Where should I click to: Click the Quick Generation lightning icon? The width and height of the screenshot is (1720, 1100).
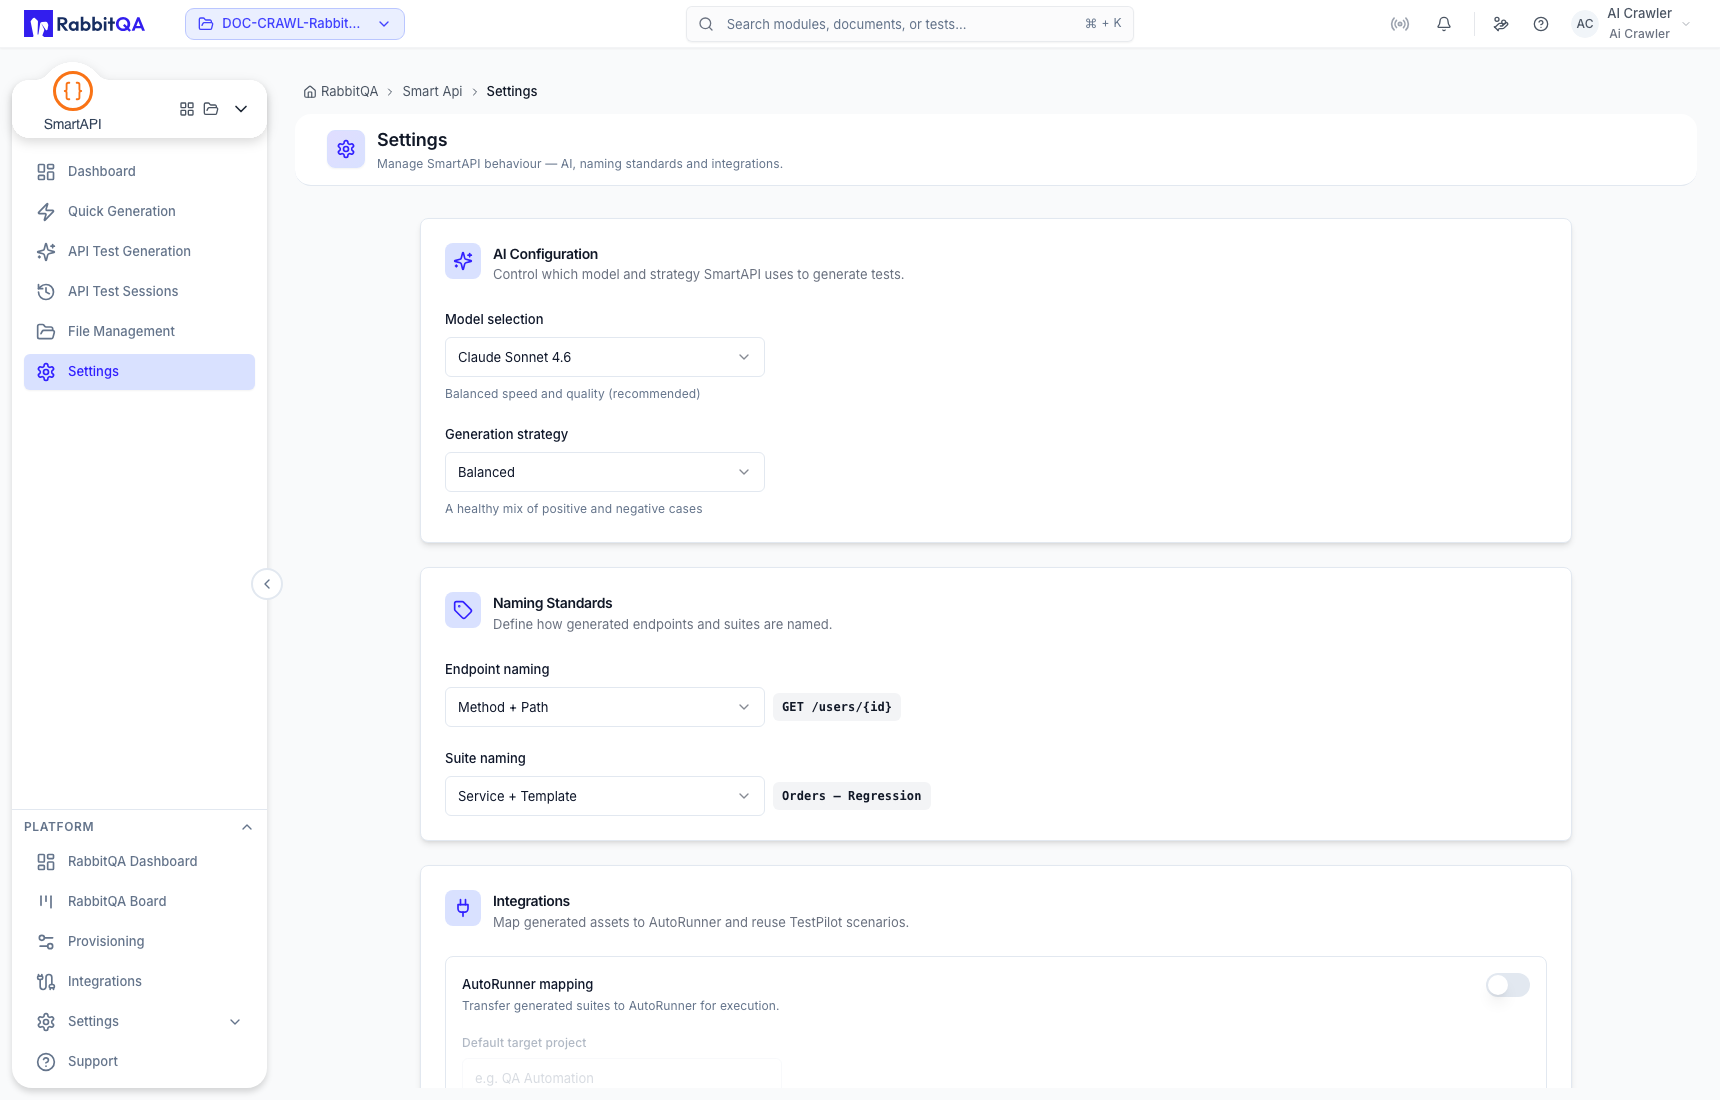[x=46, y=212]
